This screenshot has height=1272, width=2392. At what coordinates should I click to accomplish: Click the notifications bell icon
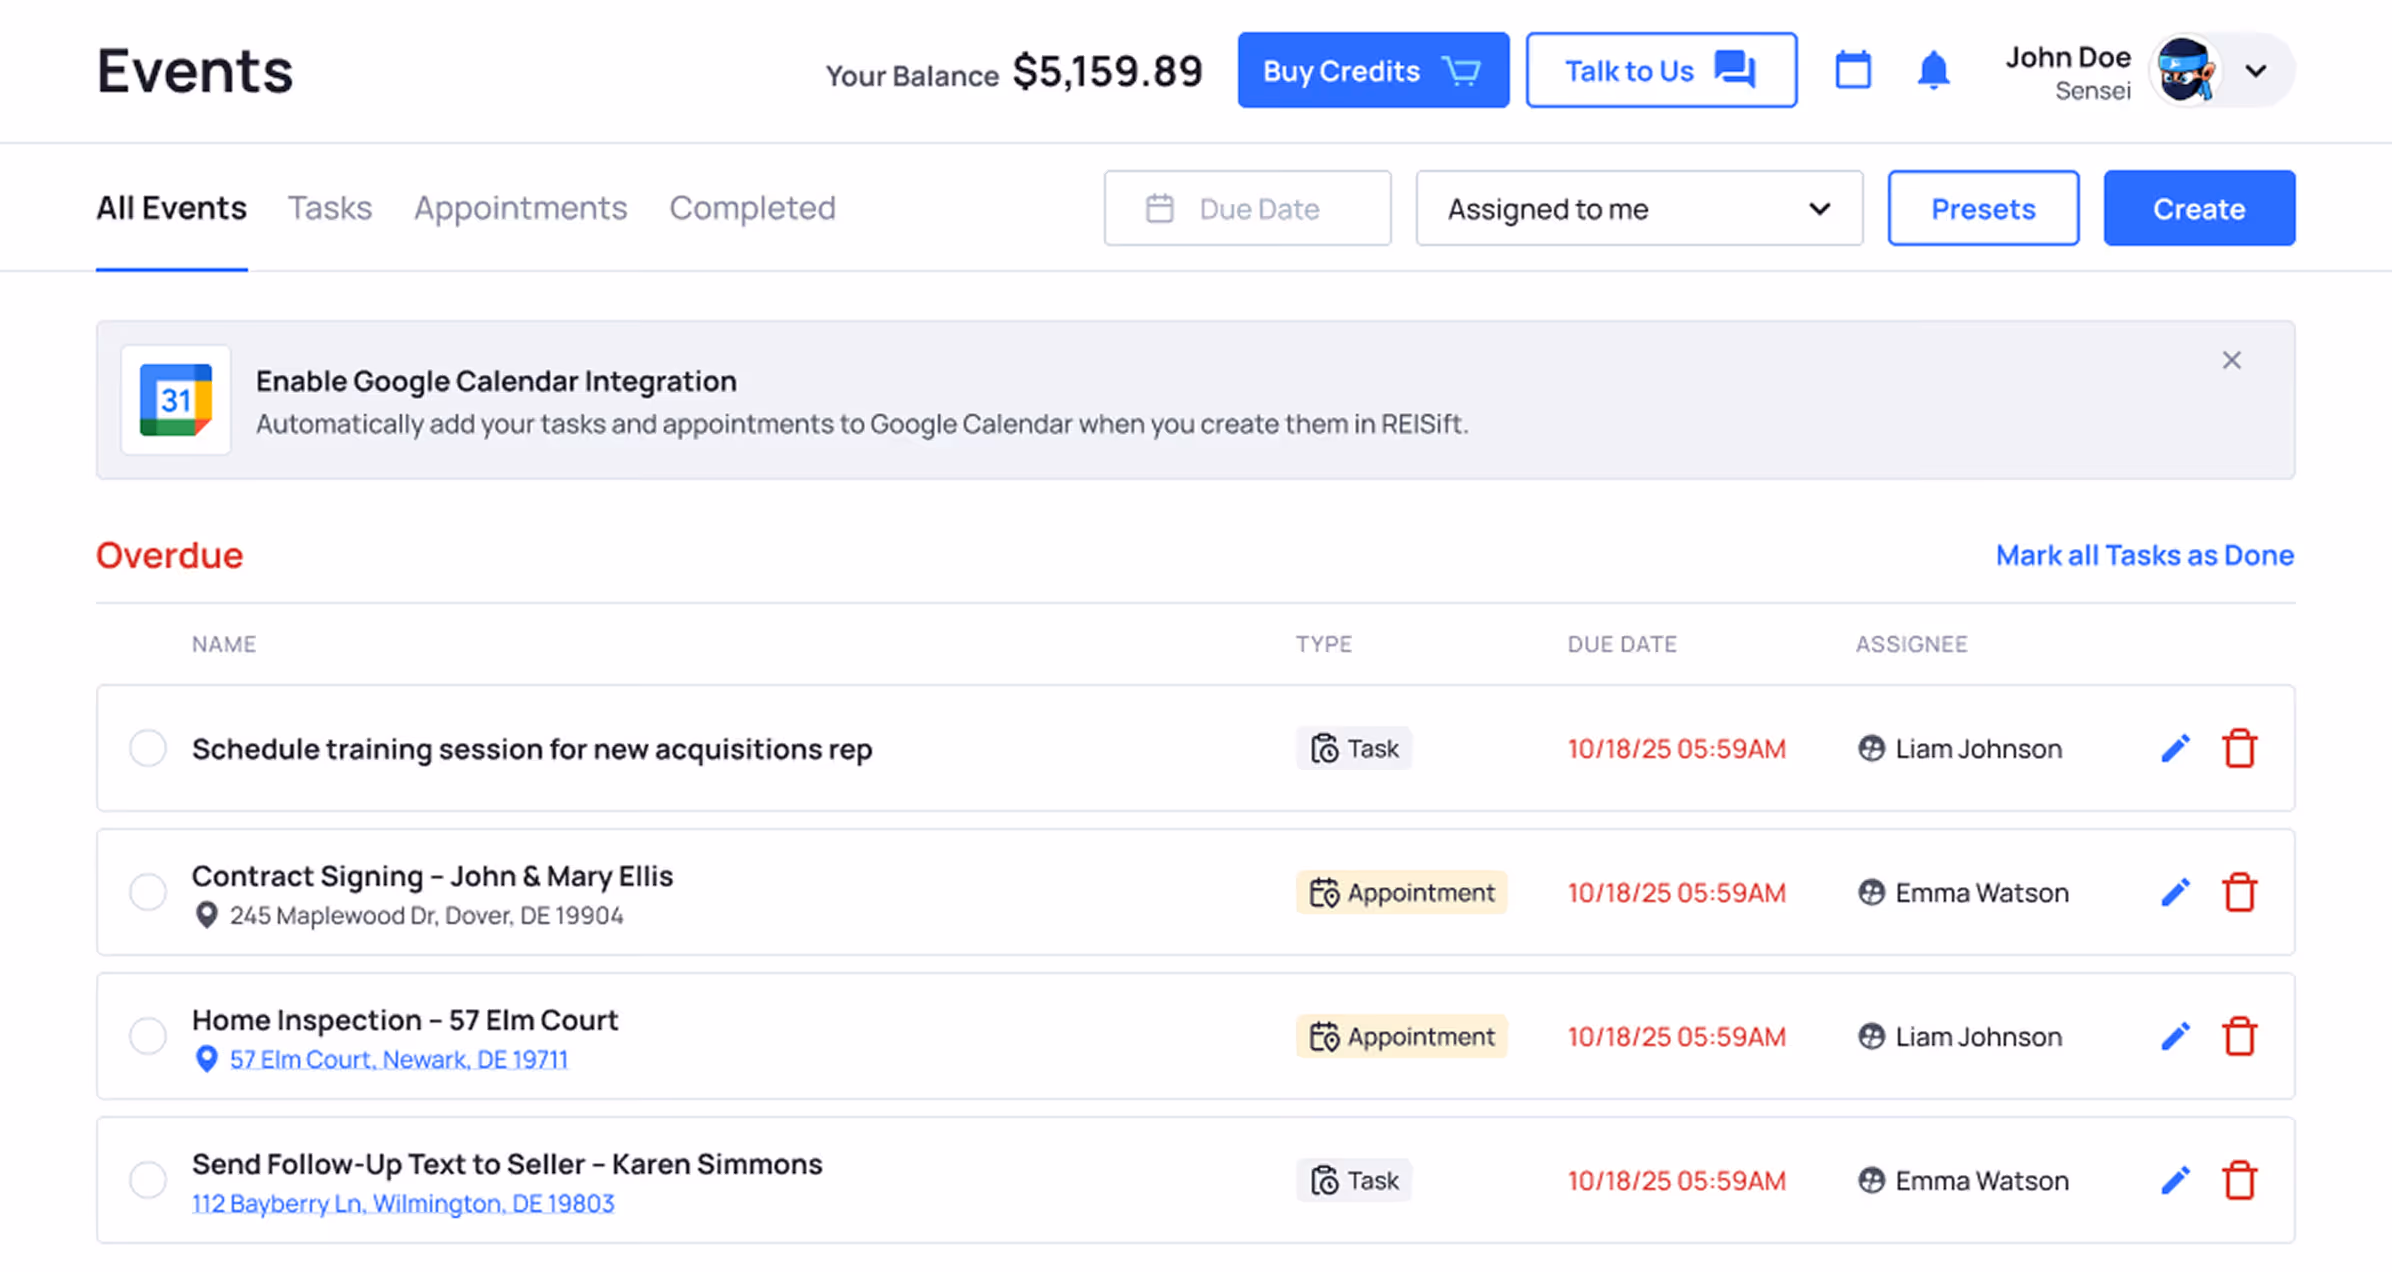point(1933,70)
